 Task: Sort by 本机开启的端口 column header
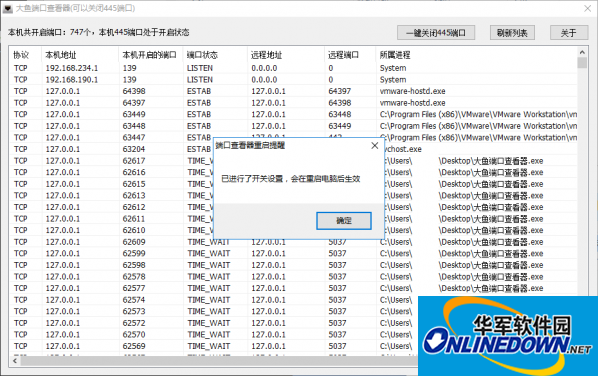pos(151,55)
